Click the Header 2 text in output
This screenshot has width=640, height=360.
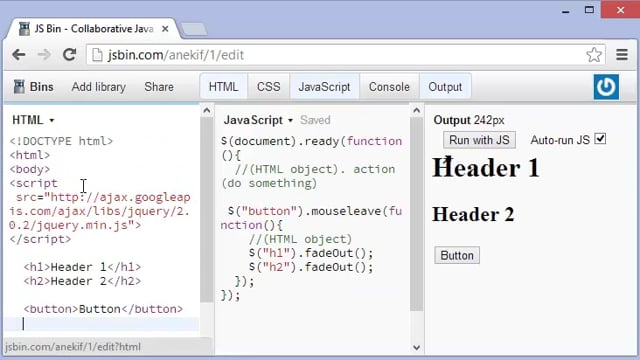coord(473,214)
